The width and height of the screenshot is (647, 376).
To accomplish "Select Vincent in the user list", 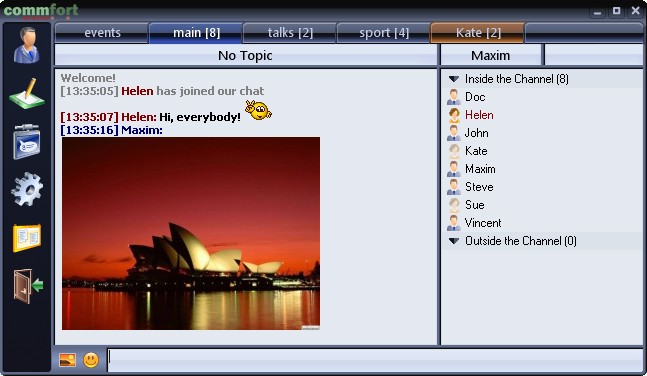I will (482, 223).
